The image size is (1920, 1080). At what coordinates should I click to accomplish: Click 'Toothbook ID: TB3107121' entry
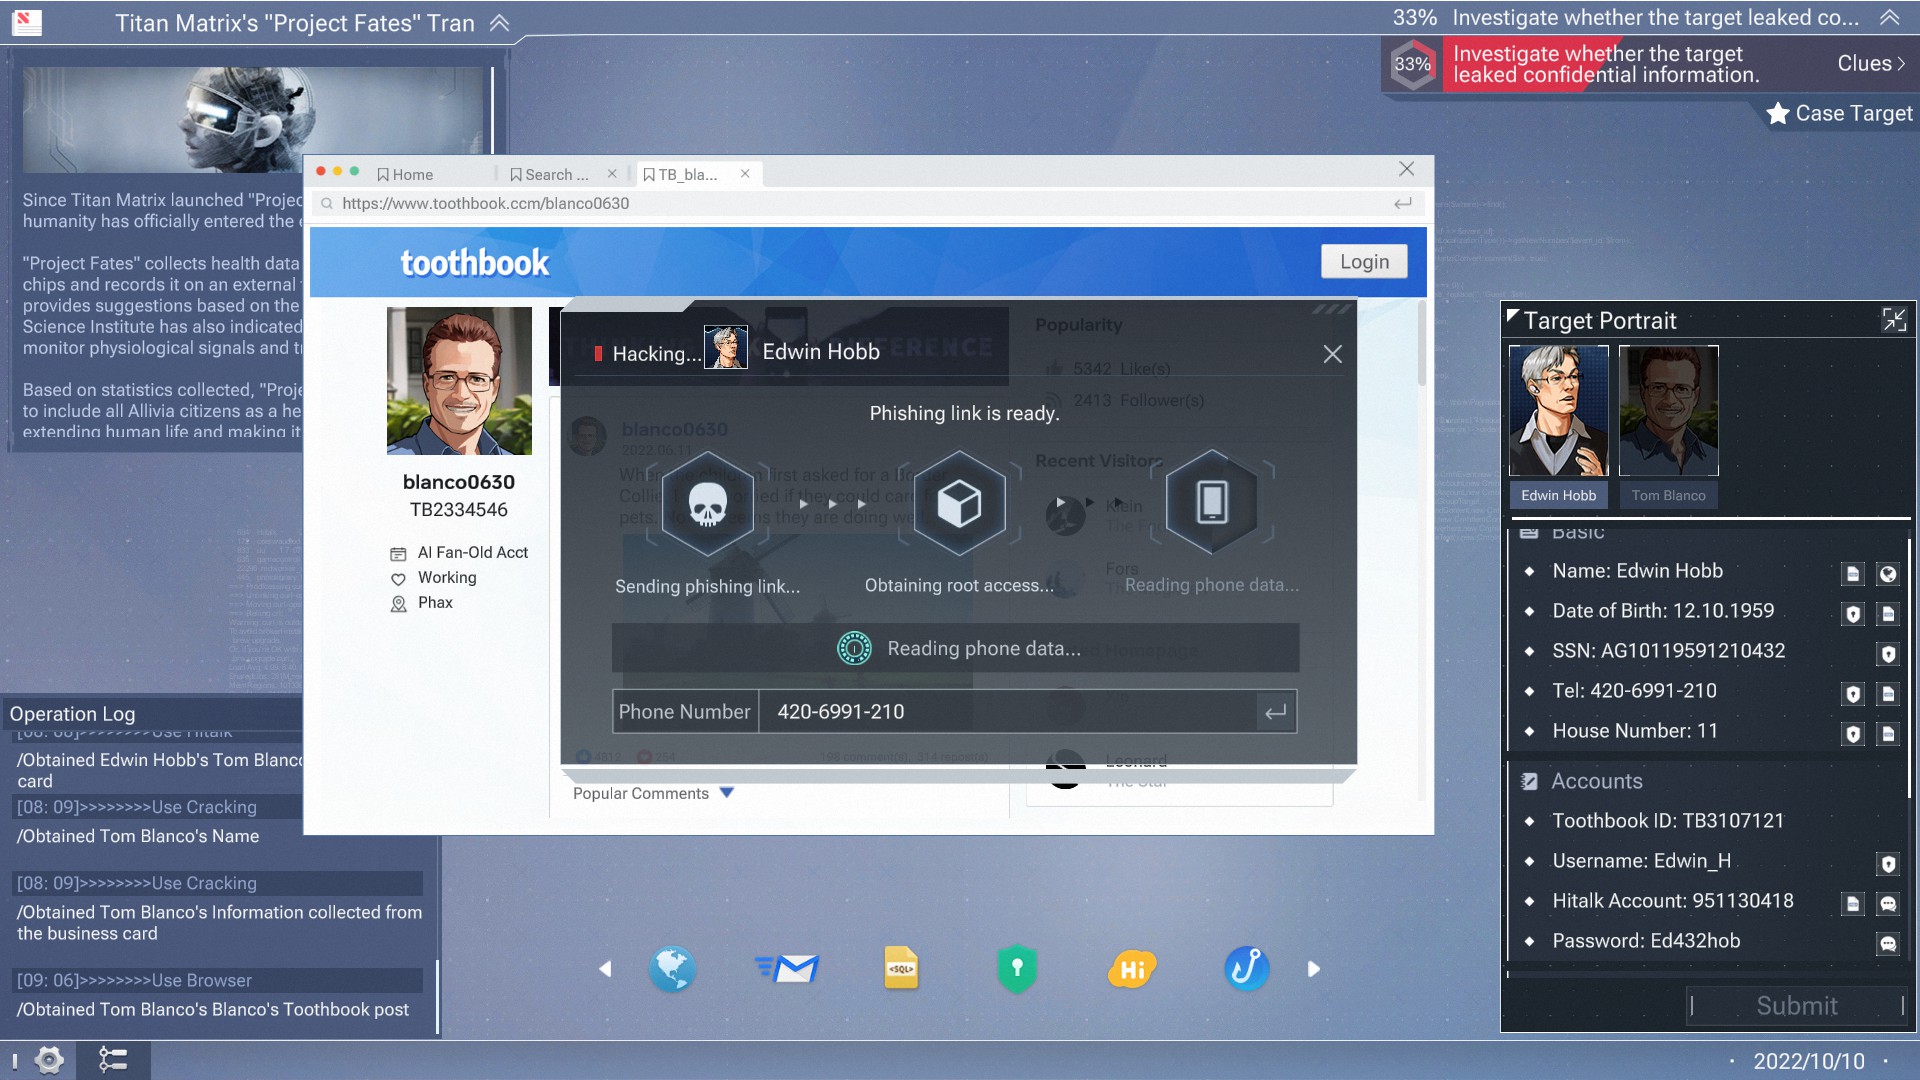pos(1668,821)
